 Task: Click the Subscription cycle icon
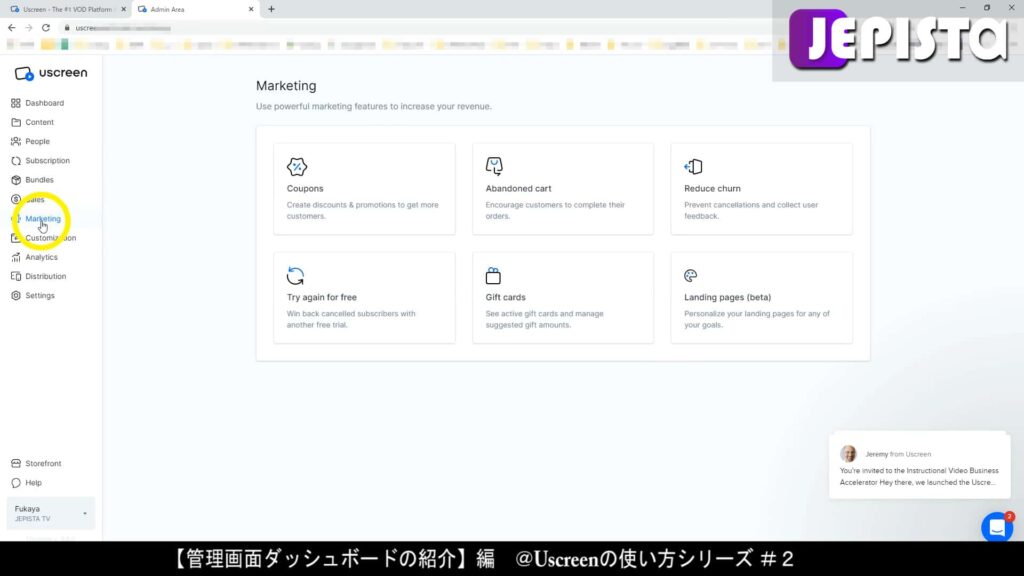(16, 161)
